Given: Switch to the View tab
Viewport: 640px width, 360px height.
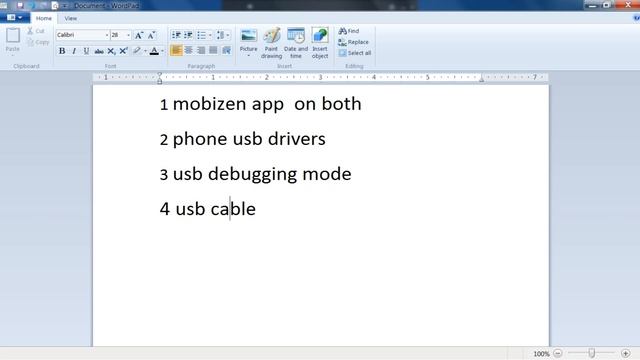Looking at the screenshot, I should click(71, 18).
